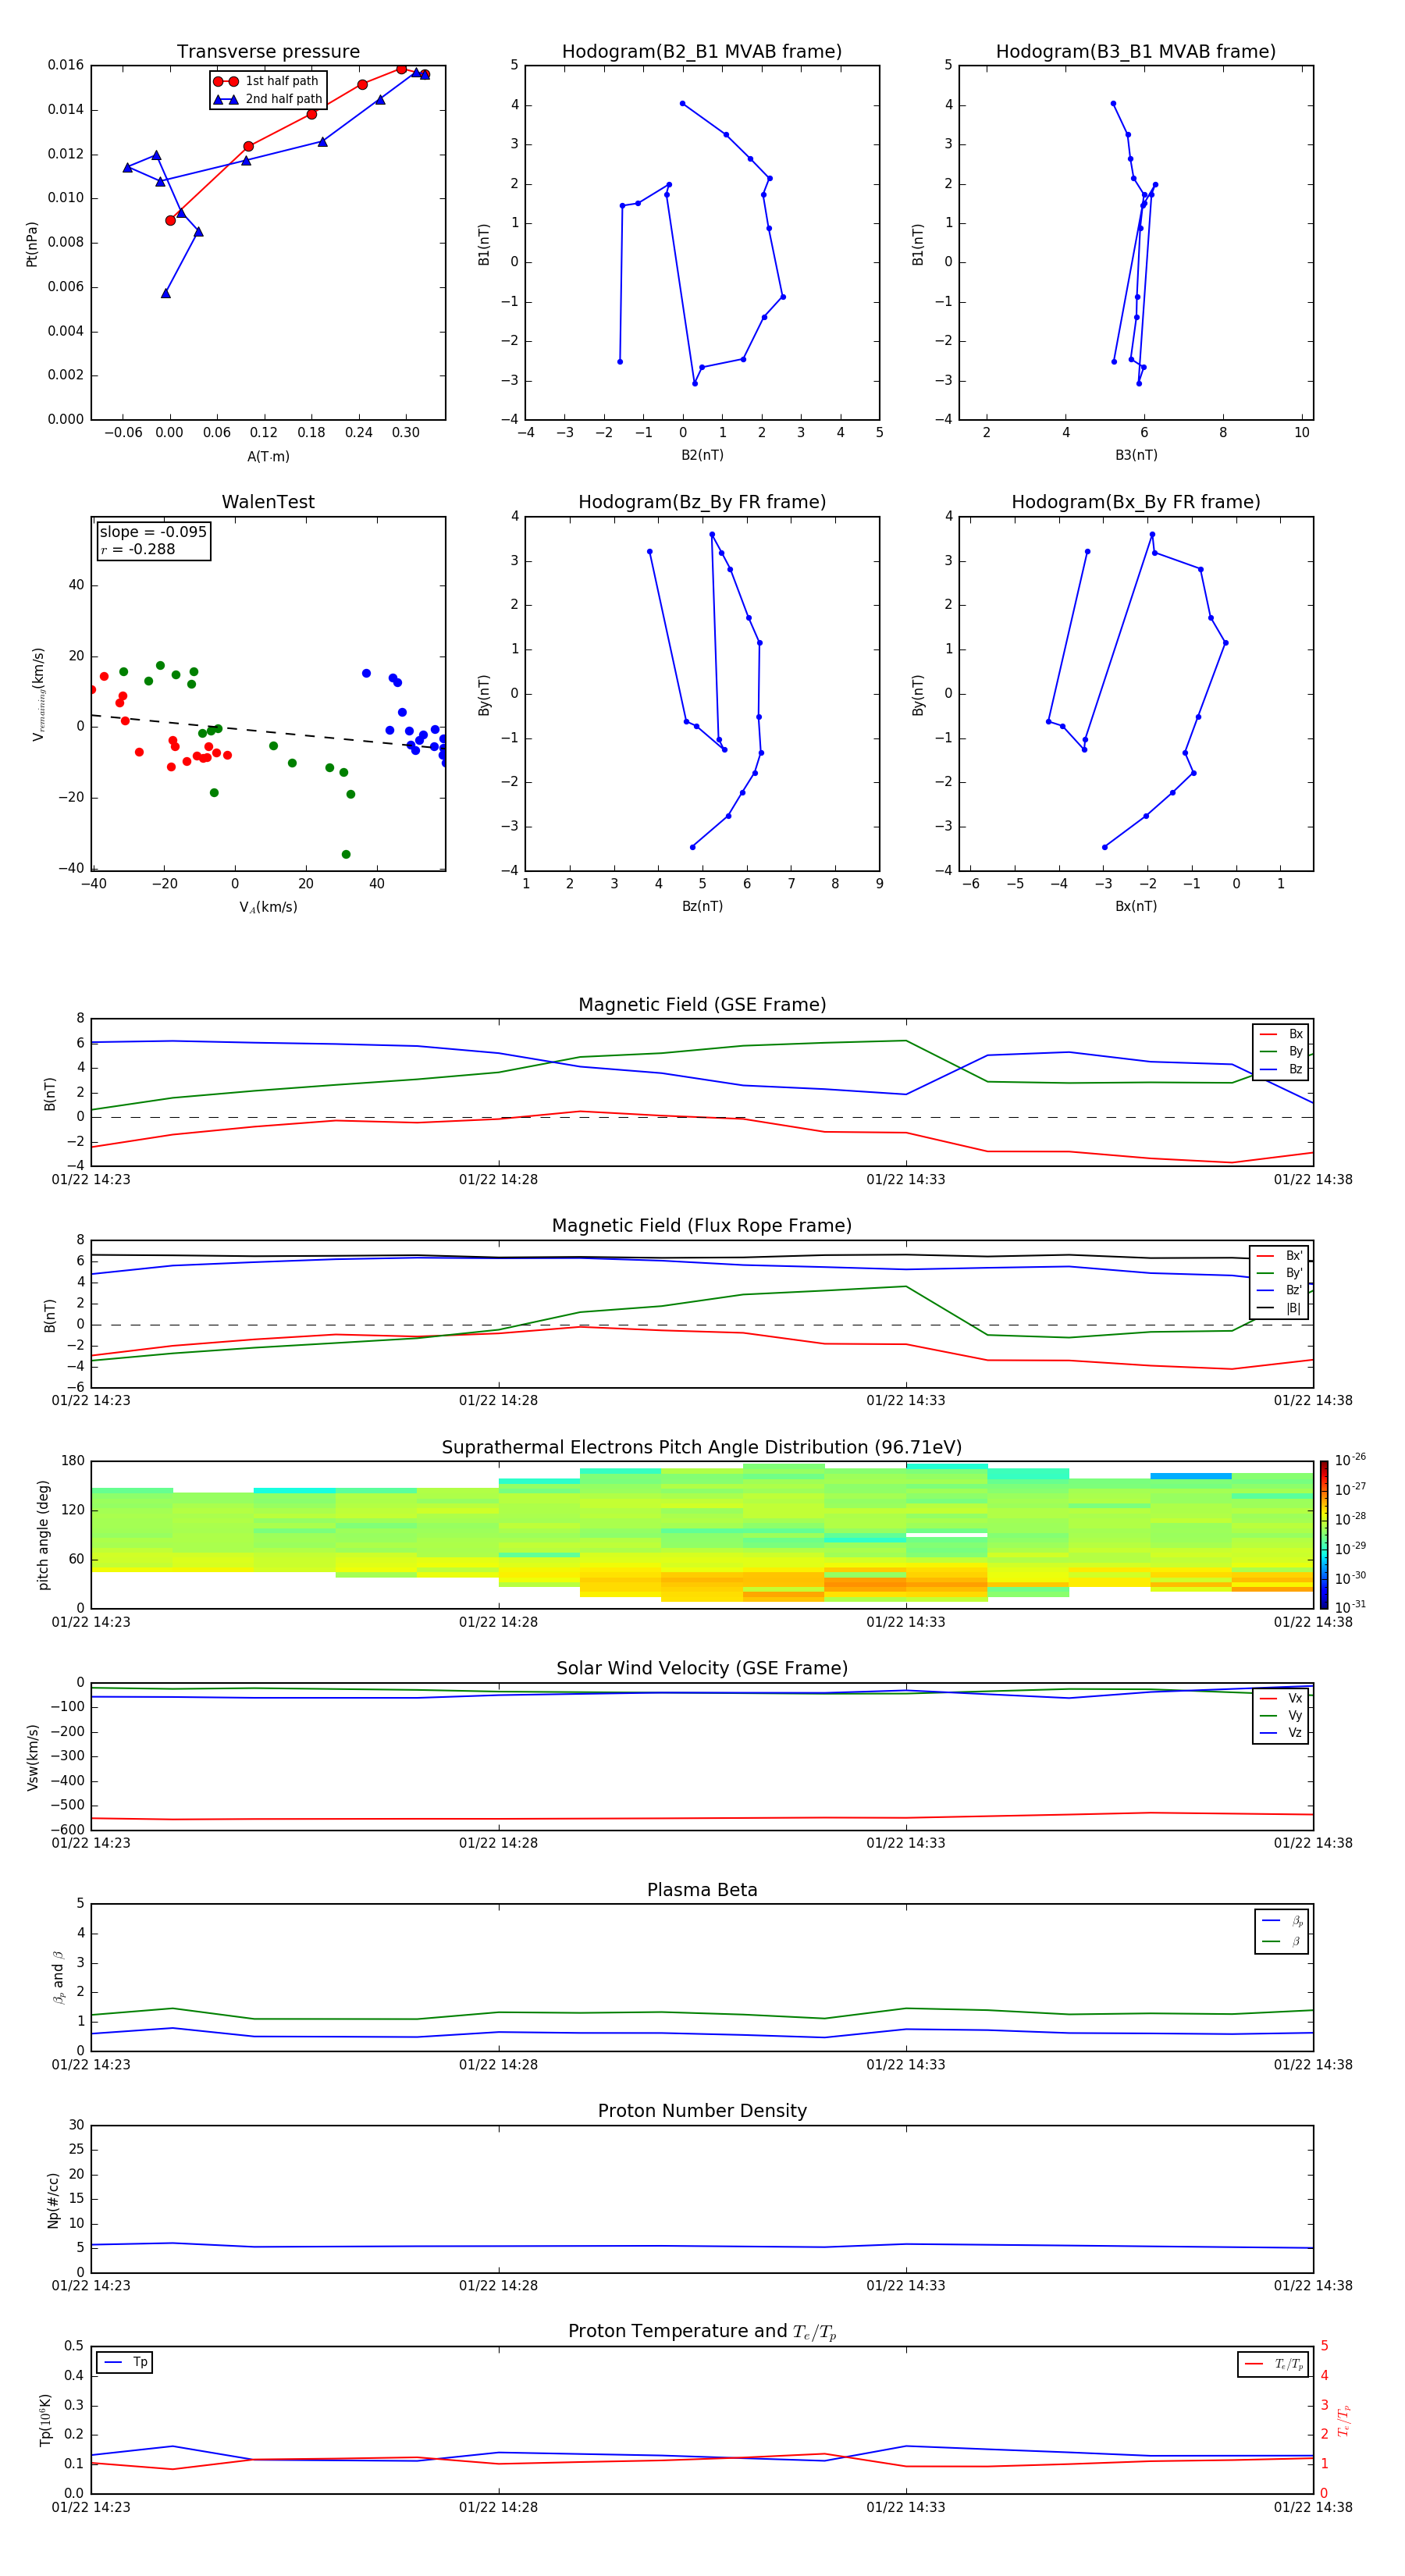Screen dimensions: 1405x2576
Task: Click the 'r = -0.288' annotation
Action: pyautogui.click(x=138, y=549)
